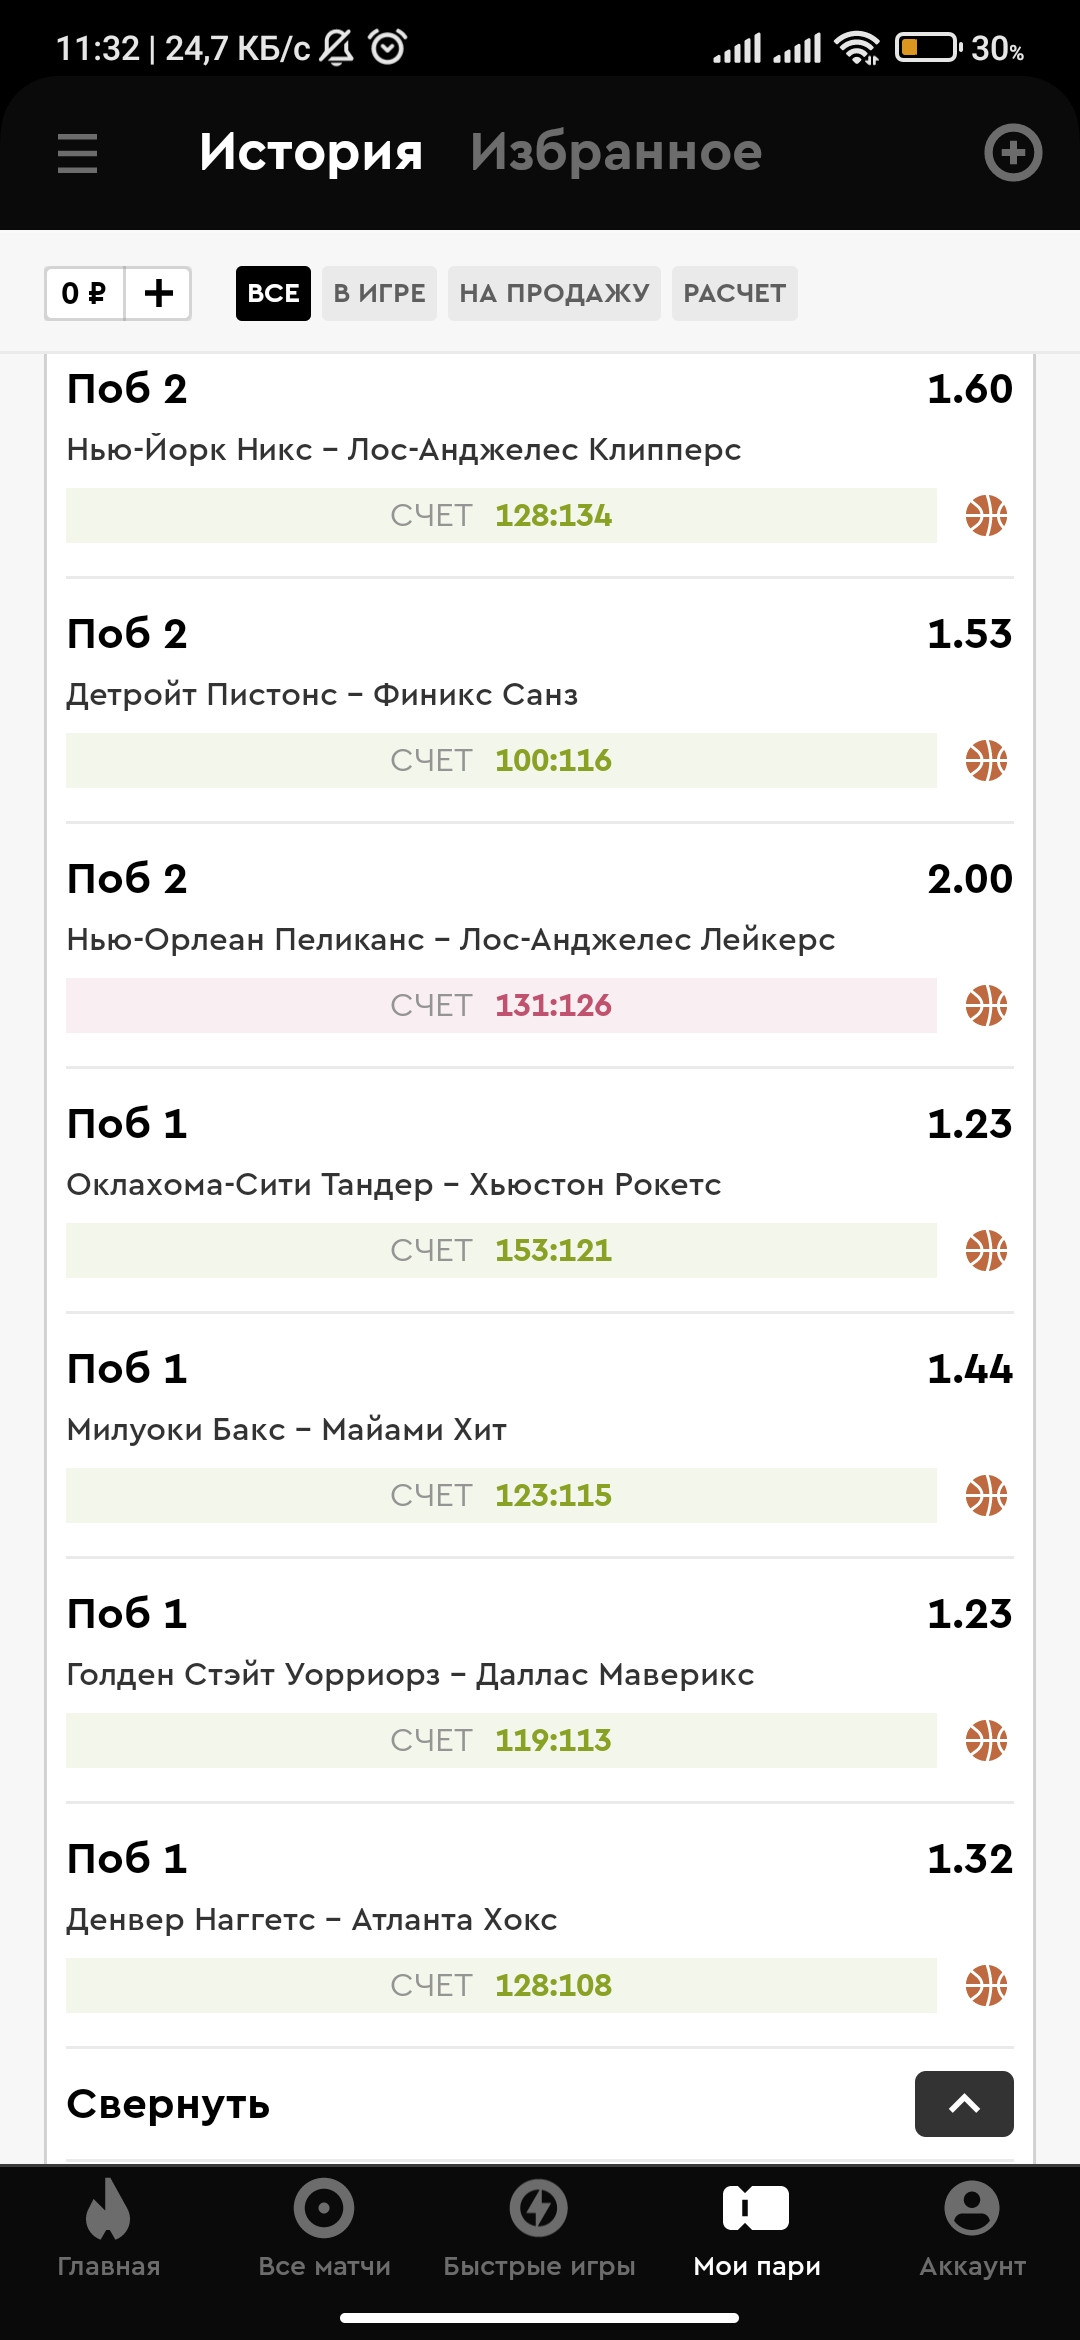Select the В ИГРЕ filter
Viewport: 1080px width, 2340px height.
click(379, 293)
